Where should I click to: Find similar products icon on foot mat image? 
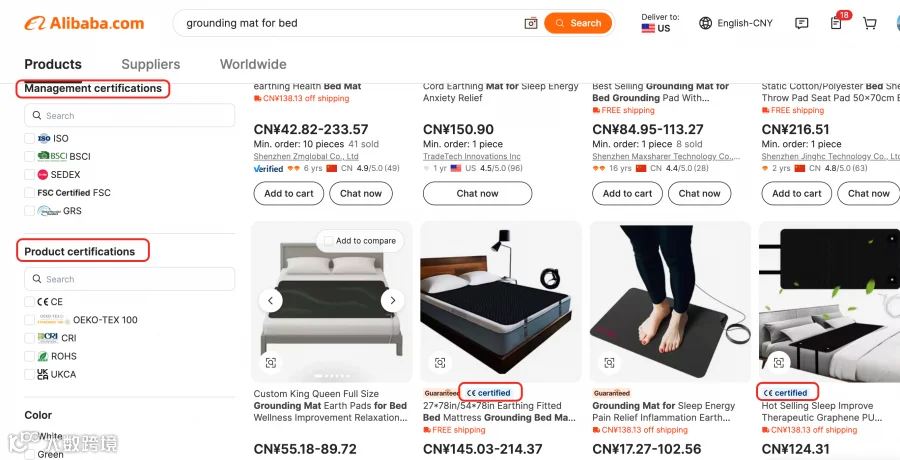click(610, 362)
